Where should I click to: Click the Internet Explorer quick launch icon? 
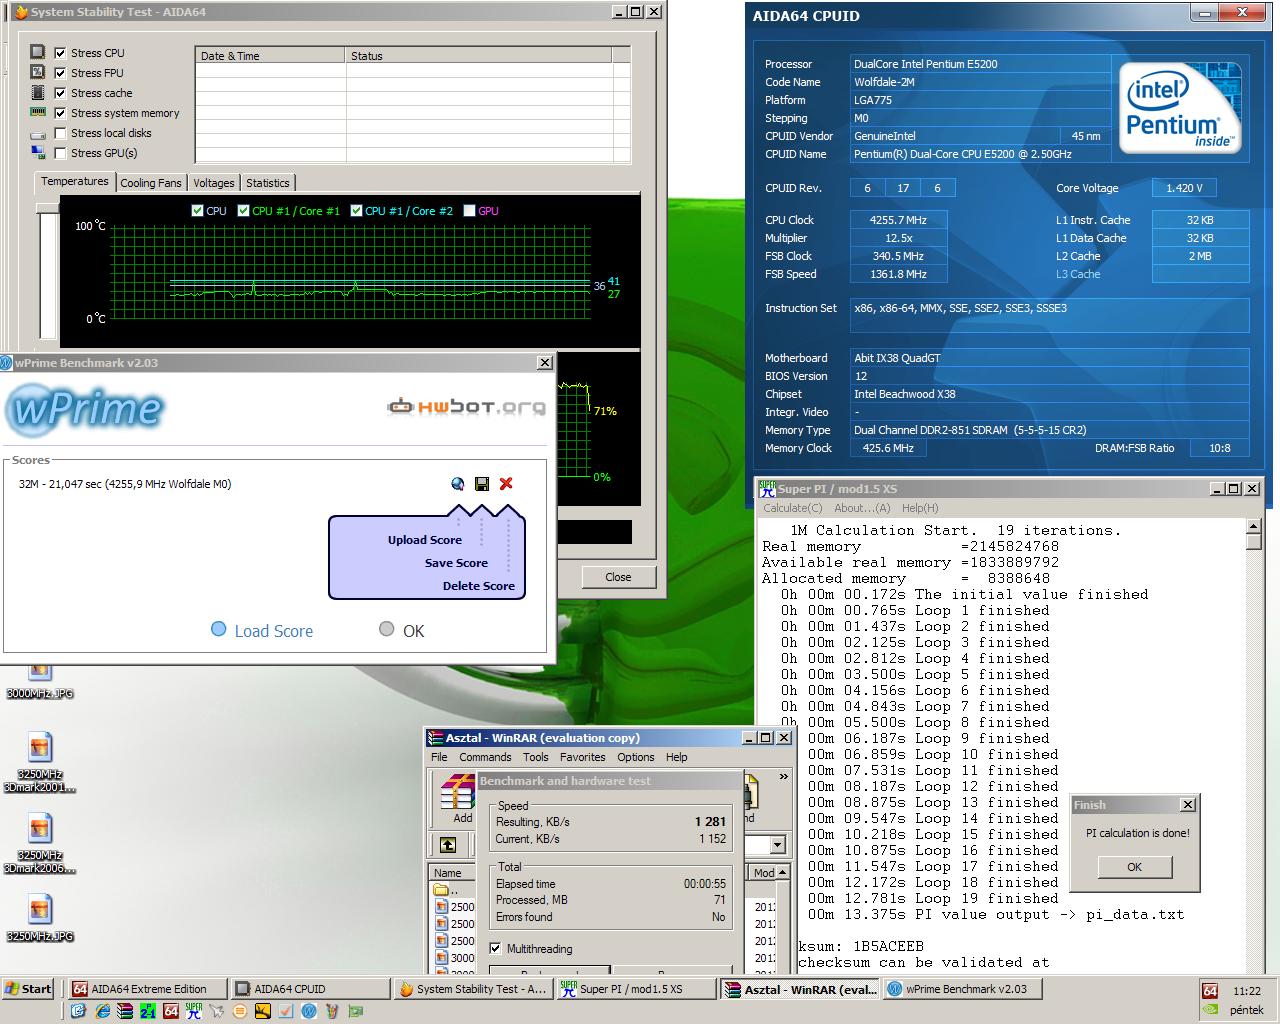(x=102, y=1011)
